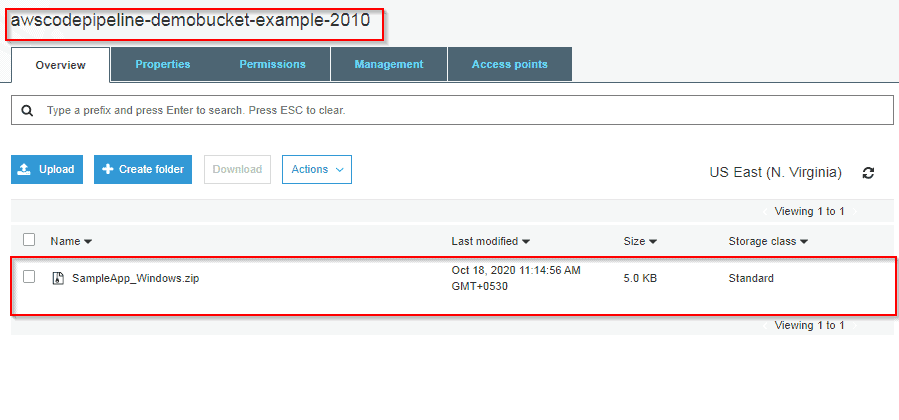This screenshot has height=420, width=899.
Task: Click the Download button
Action: (237, 170)
